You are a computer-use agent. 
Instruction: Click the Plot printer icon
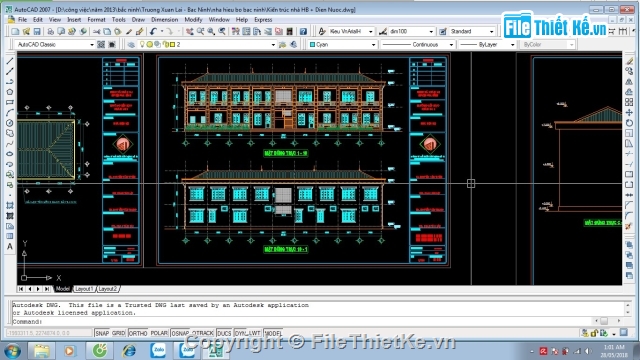[x=51, y=31]
